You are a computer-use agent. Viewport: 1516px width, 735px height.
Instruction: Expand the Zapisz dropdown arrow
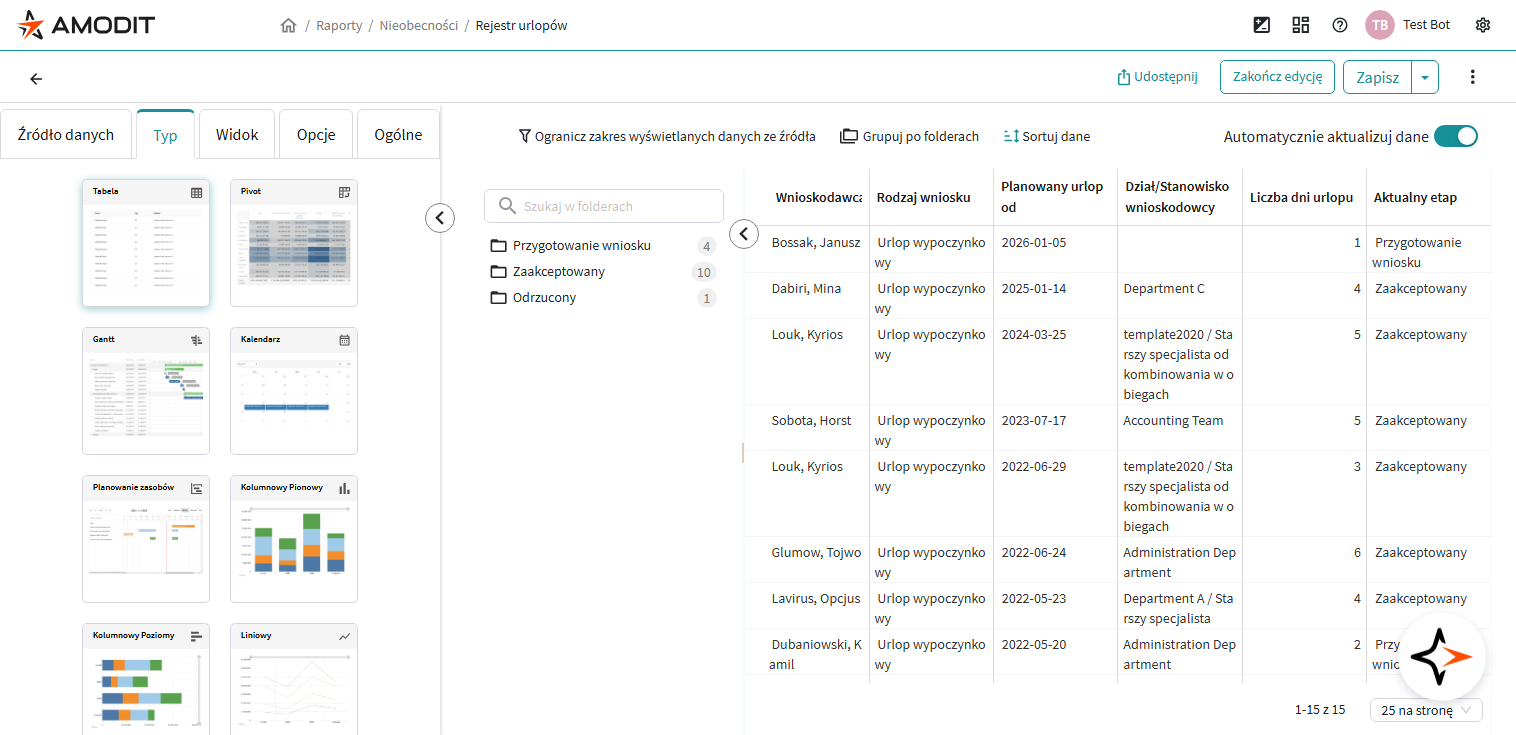coord(1425,77)
